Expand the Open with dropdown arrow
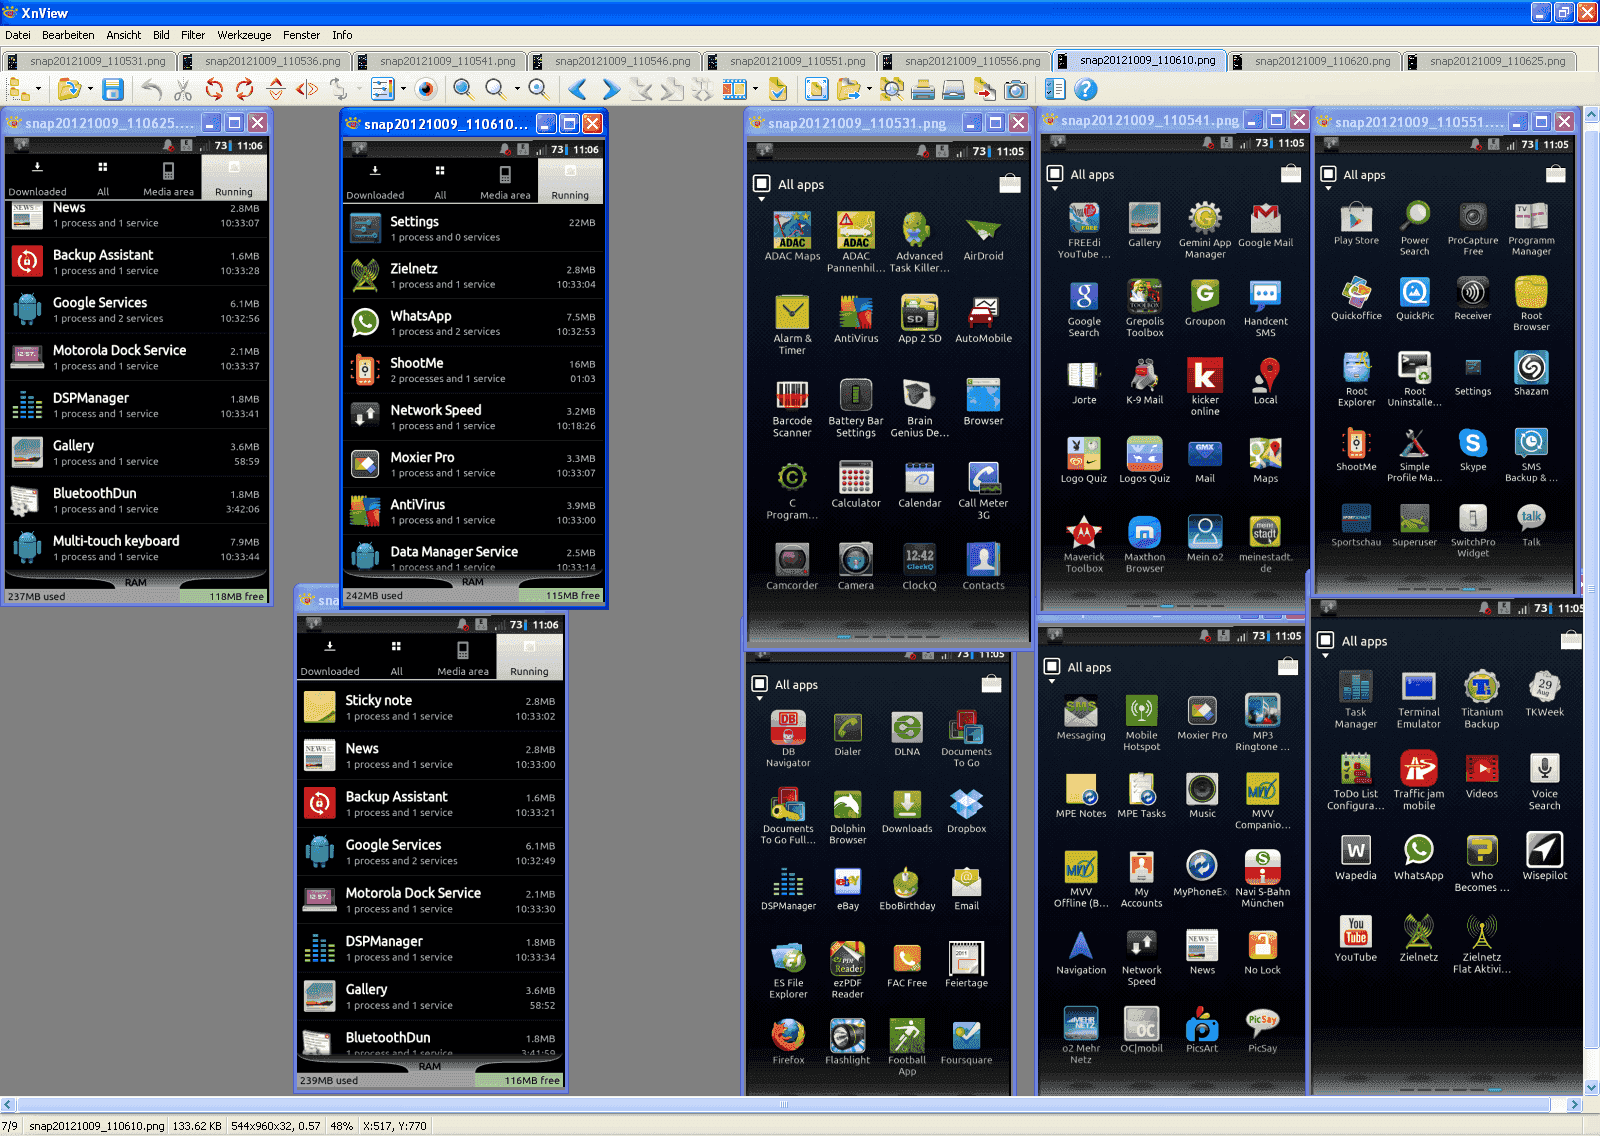This screenshot has width=1600, height=1136. [x=868, y=90]
